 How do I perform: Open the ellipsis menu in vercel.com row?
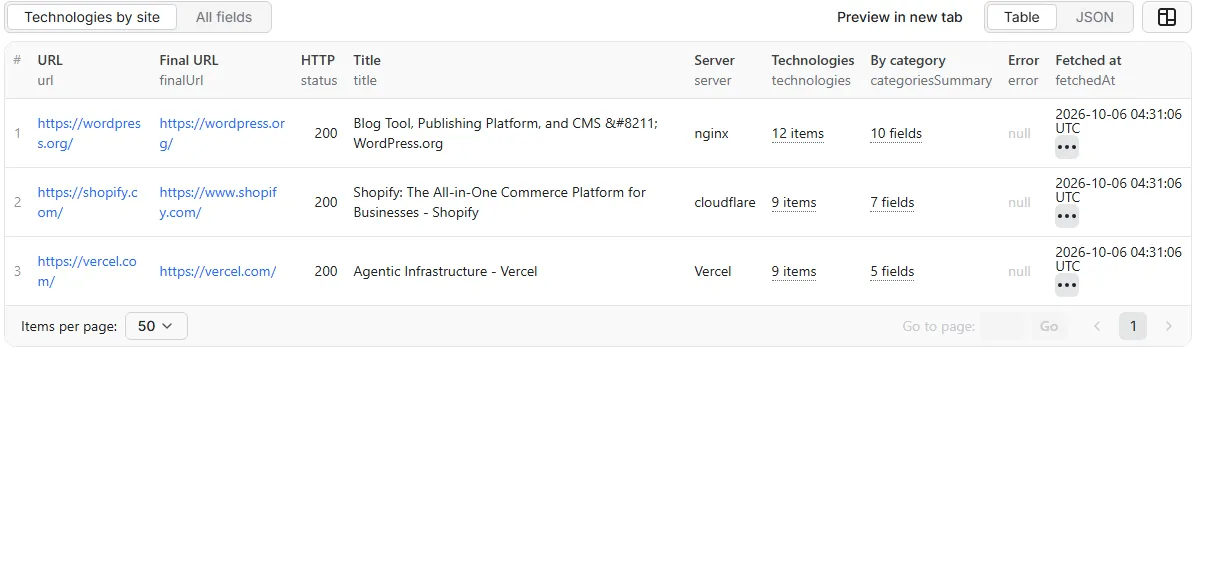coord(1067,285)
